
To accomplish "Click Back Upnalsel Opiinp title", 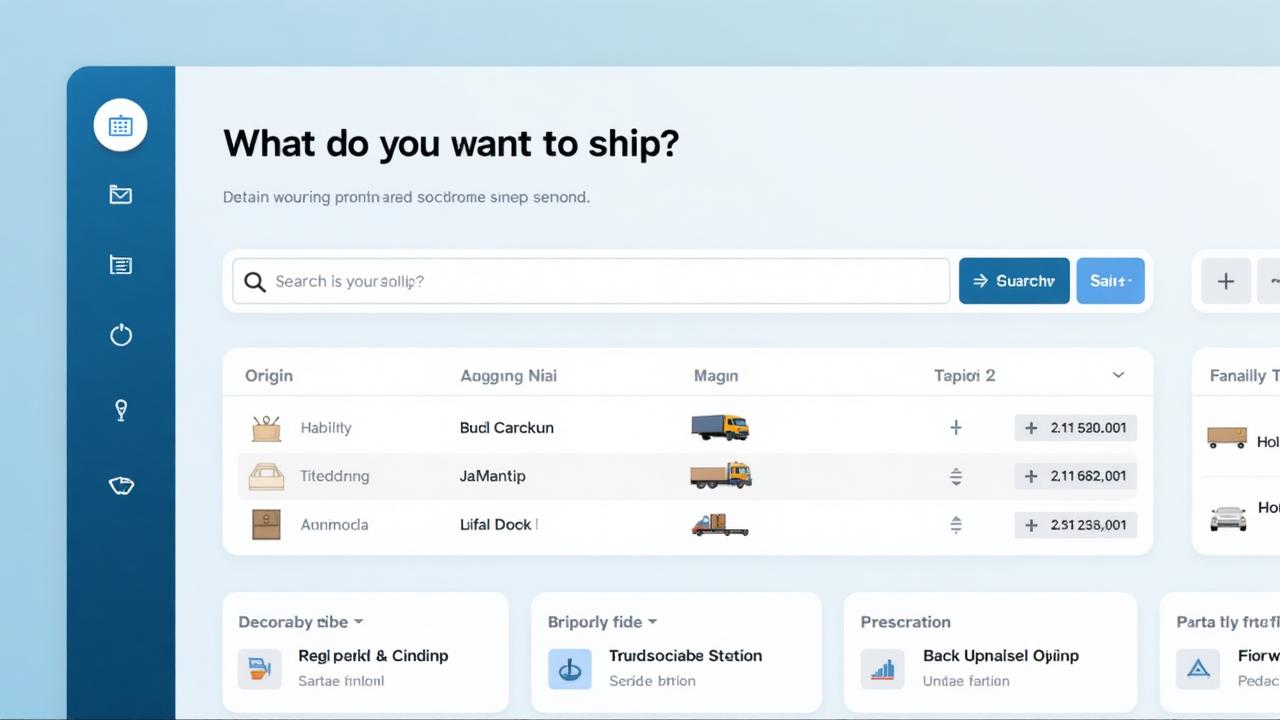I will pos(1001,656).
